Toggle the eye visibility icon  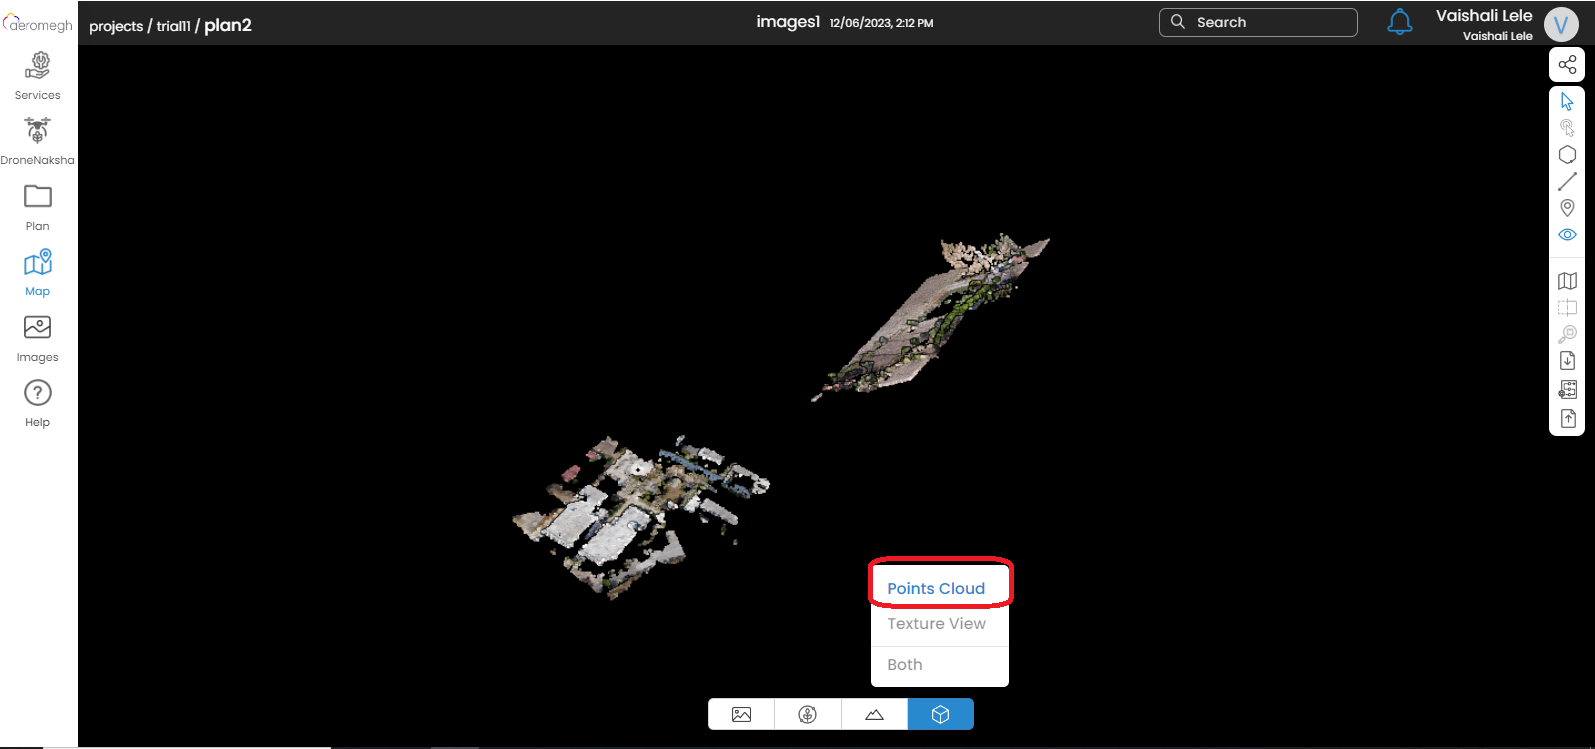[x=1567, y=235]
